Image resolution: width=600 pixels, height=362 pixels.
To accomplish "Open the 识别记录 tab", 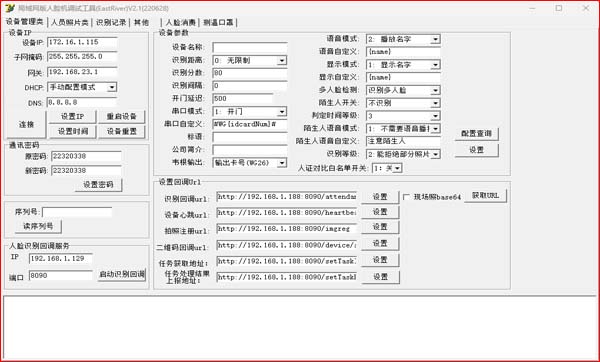I will point(111,23).
